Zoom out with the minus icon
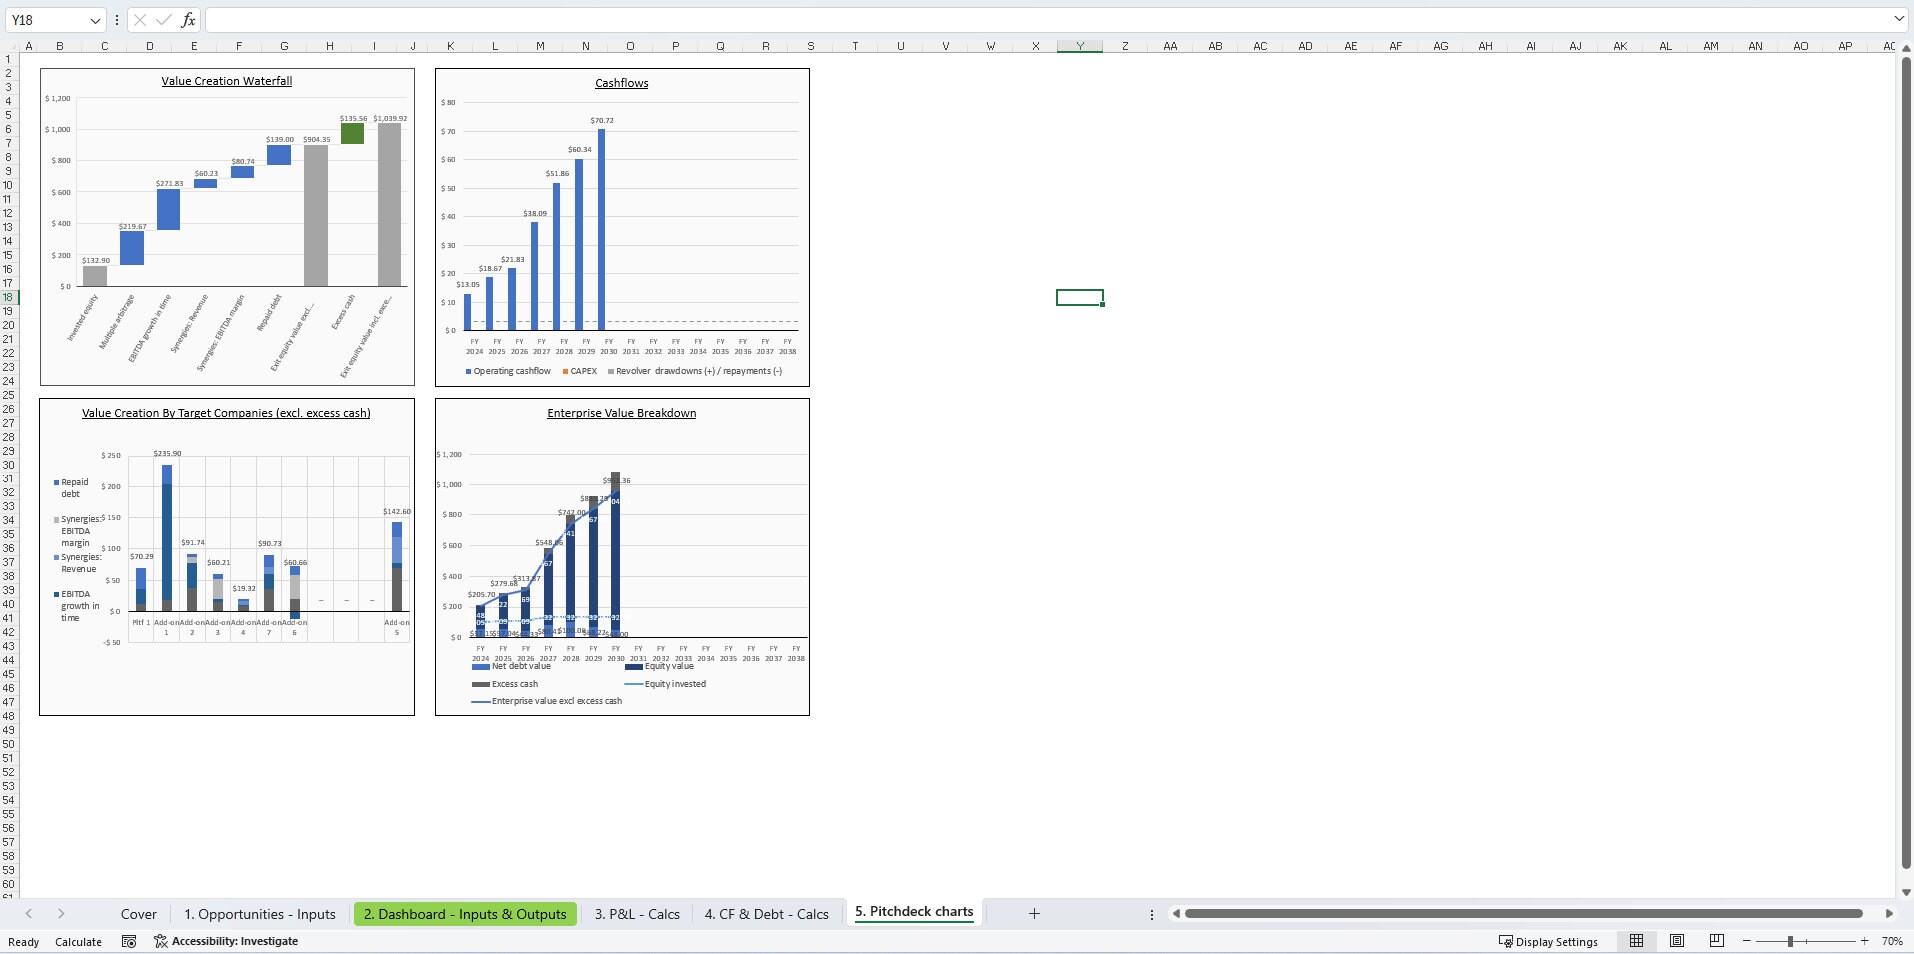1914x954 pixels. pos(1747,941)
